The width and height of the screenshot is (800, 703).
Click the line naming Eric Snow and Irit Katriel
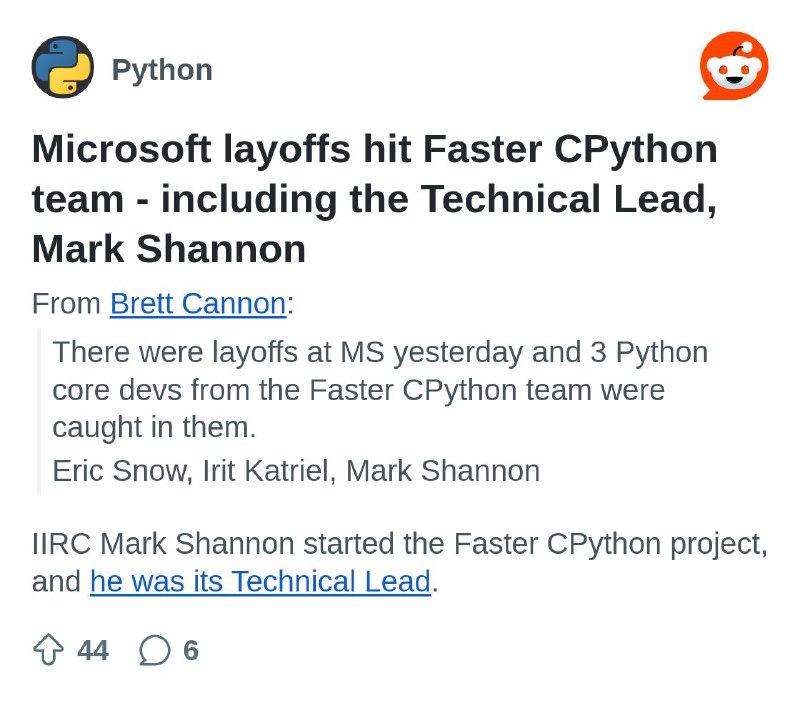click(295, 470)
